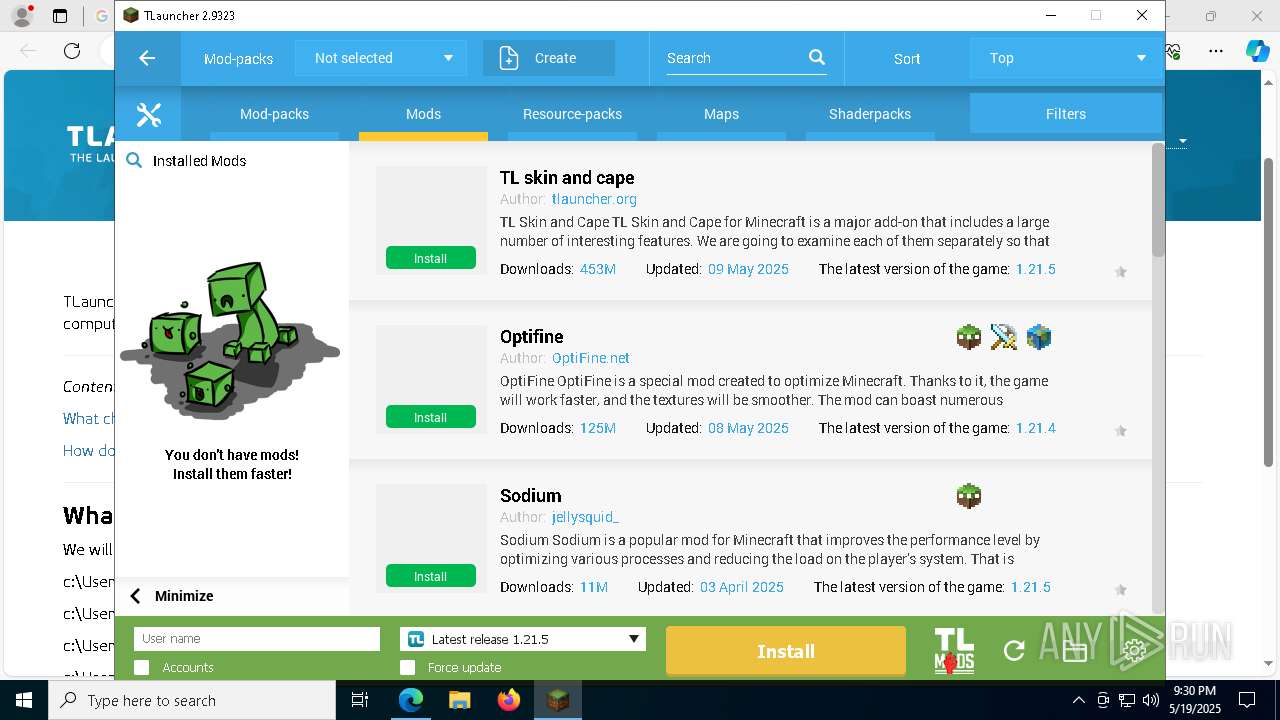1280x720 pixels.
Task: Open Task View on the taskbar
Action: (x=360, y=700)
